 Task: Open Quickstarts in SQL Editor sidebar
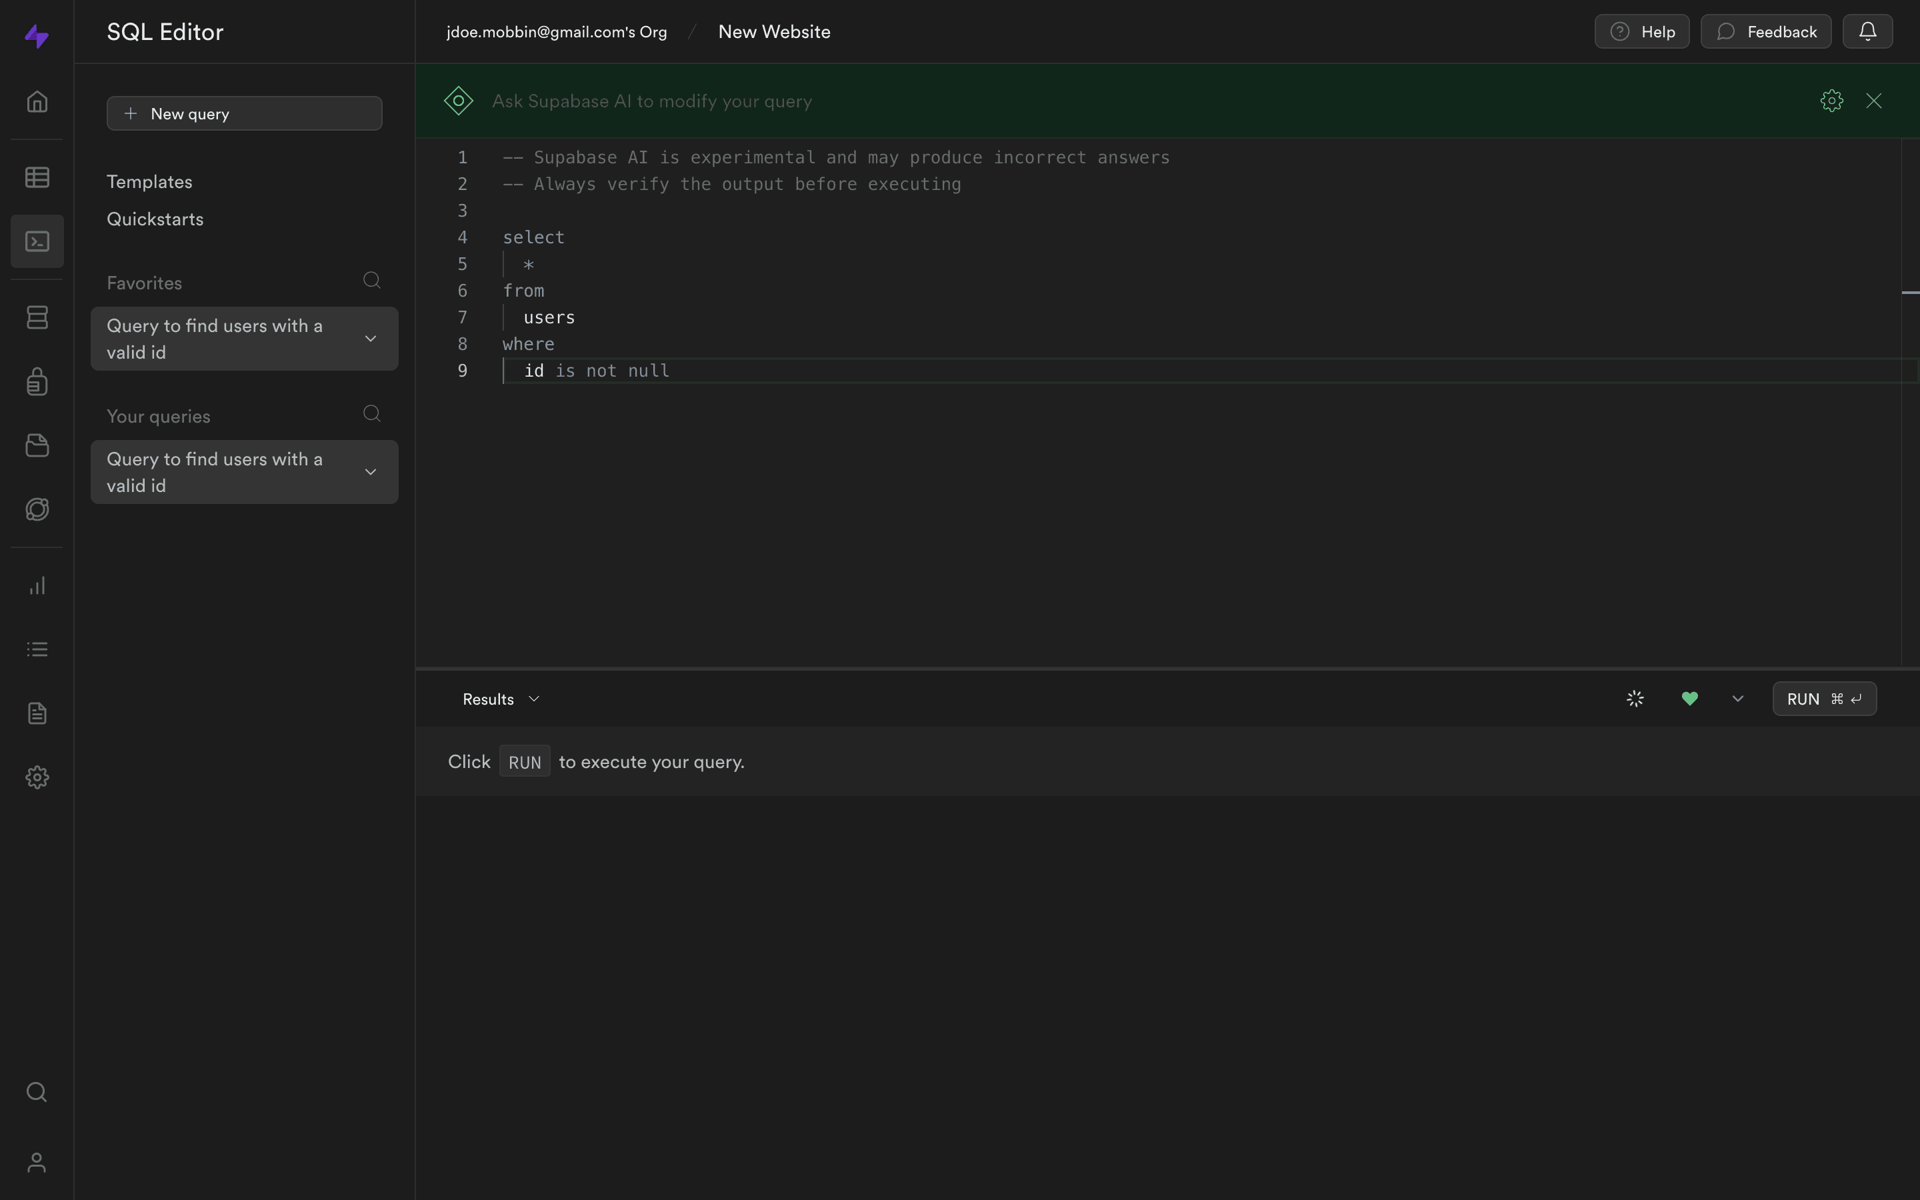tap(155, 219)
